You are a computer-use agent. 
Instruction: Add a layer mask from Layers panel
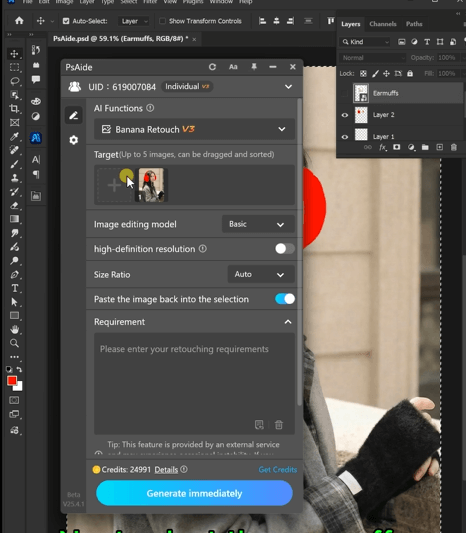click(x=396, y=147)
